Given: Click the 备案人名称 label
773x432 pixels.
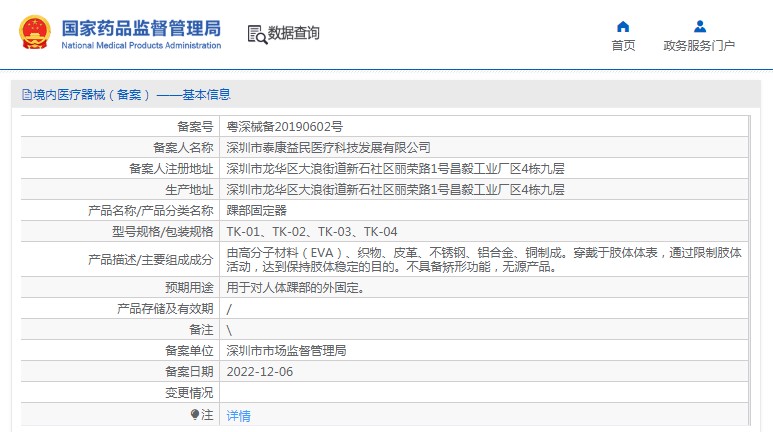Looking at the screenshot, I should coord(183,147).
